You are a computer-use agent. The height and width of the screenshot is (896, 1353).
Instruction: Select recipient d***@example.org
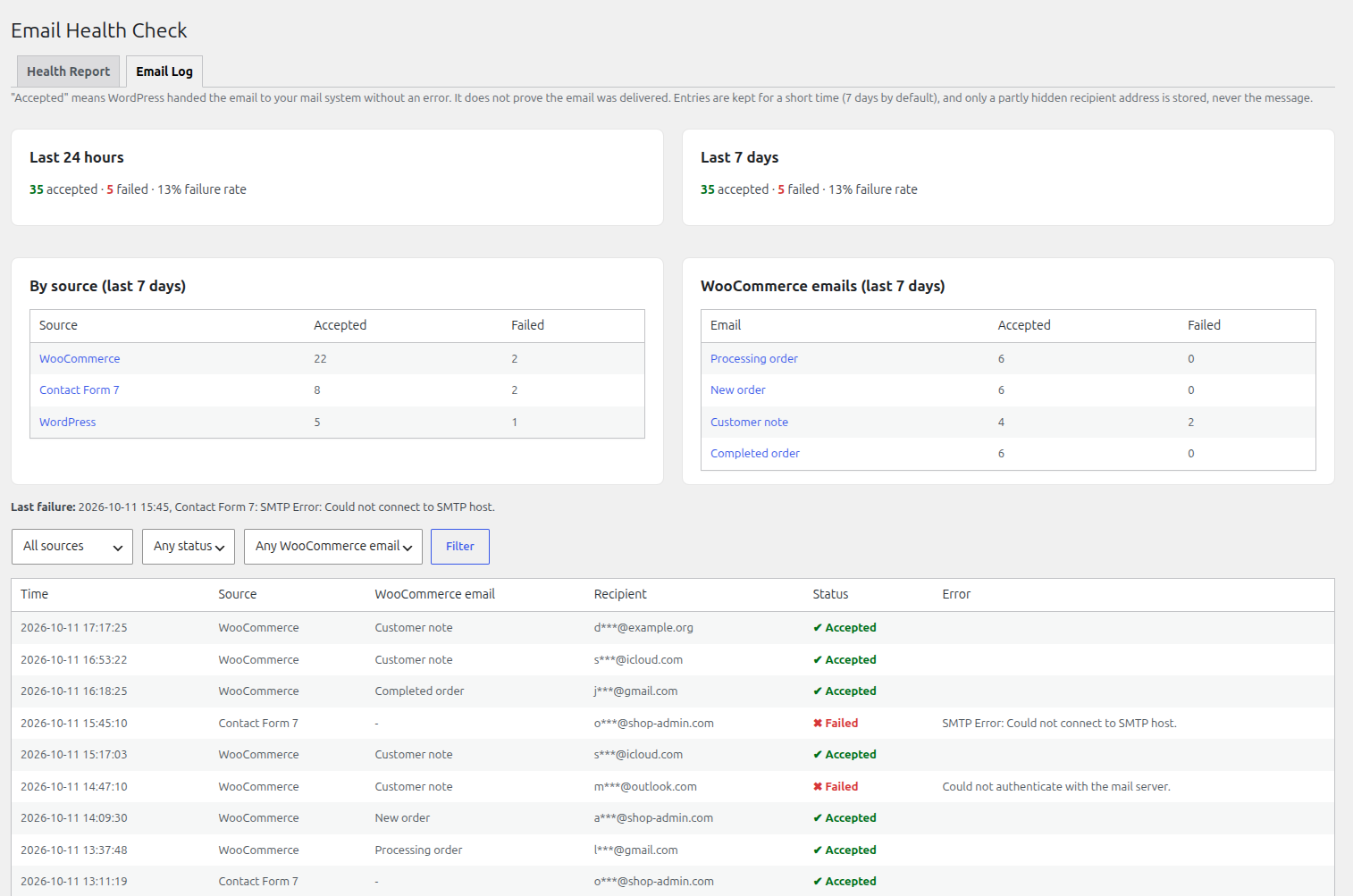[x=643, y=628]
